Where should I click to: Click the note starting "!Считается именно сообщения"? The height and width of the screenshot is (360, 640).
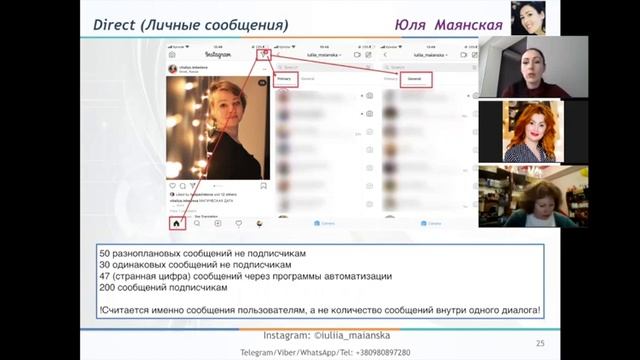pyautogui.click(x=320, y=310)
